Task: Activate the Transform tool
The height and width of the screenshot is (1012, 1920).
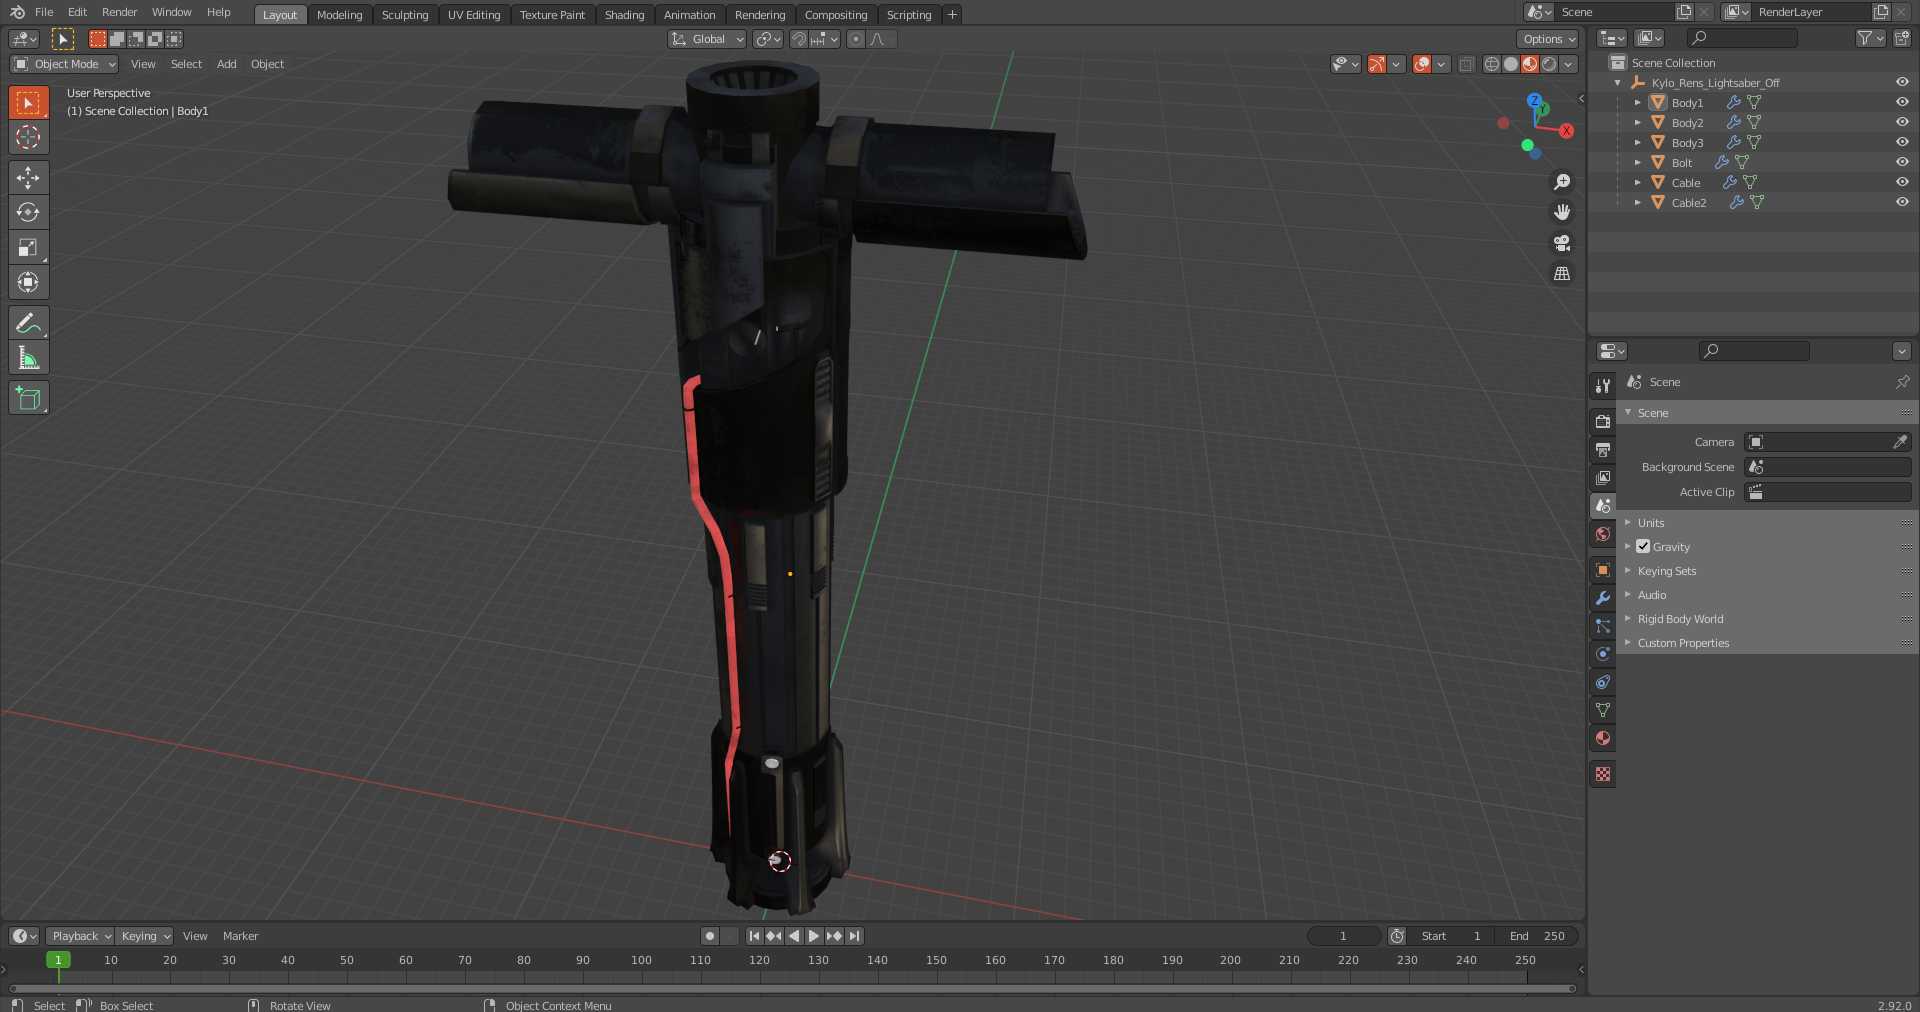Action: point(28,282)
